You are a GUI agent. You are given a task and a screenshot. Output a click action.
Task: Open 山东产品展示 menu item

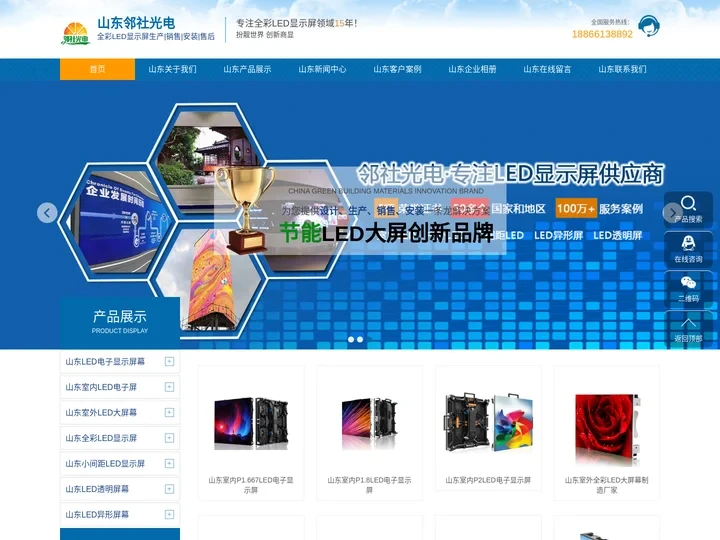pos(247,69)
